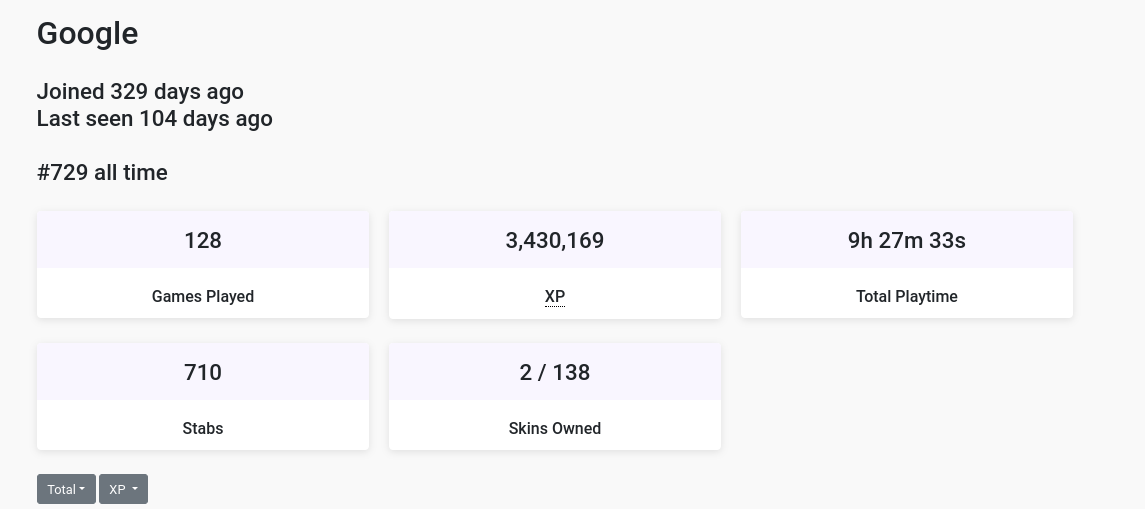The image size is (1145, 509).
Task: Select the 710 stabs value
Action: tap(203, 372)
